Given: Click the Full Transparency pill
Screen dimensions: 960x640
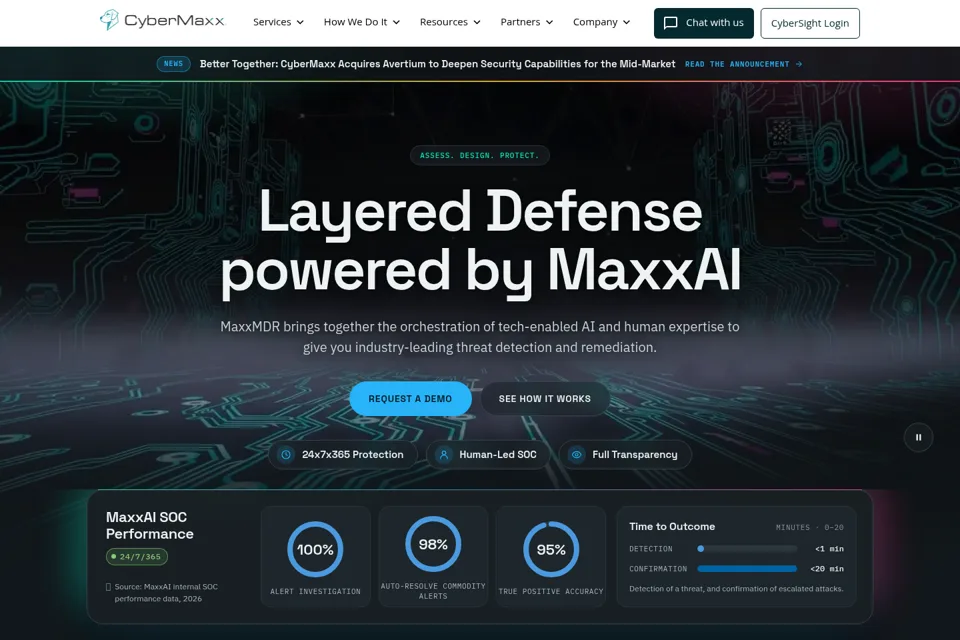Looking at the screenshot, I should click(x=625, y=454).
